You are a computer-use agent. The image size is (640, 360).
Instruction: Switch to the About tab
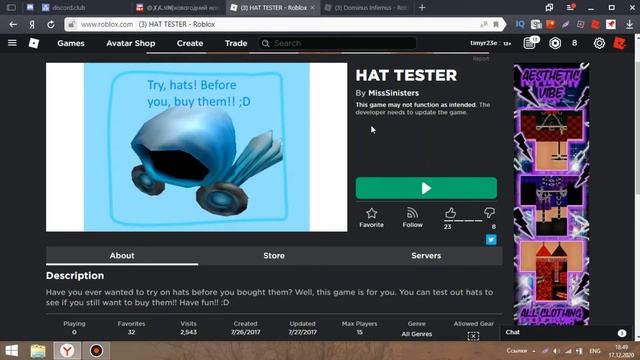click(x=122, y=256)
